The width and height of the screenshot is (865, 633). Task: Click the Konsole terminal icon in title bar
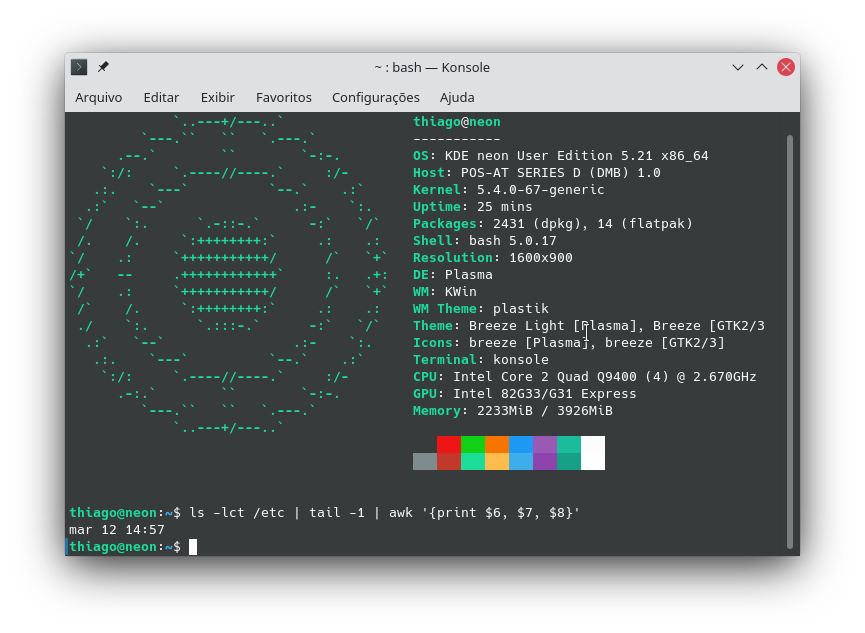pos(79,67)
